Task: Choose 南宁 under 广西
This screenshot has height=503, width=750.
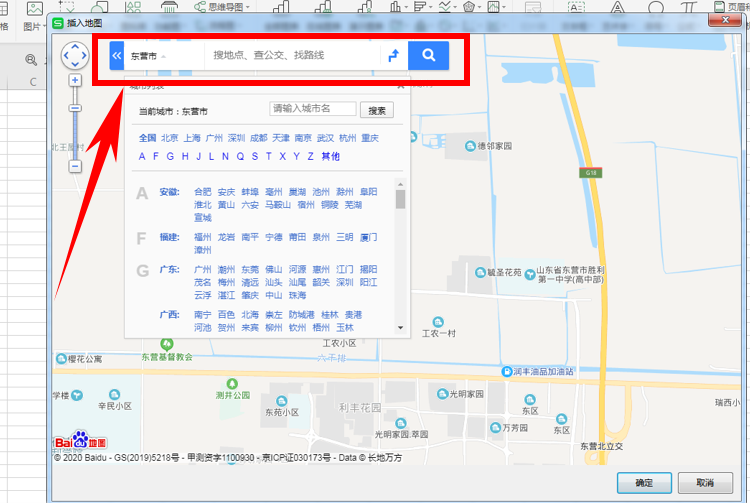Action: click(x=203, y=315)
